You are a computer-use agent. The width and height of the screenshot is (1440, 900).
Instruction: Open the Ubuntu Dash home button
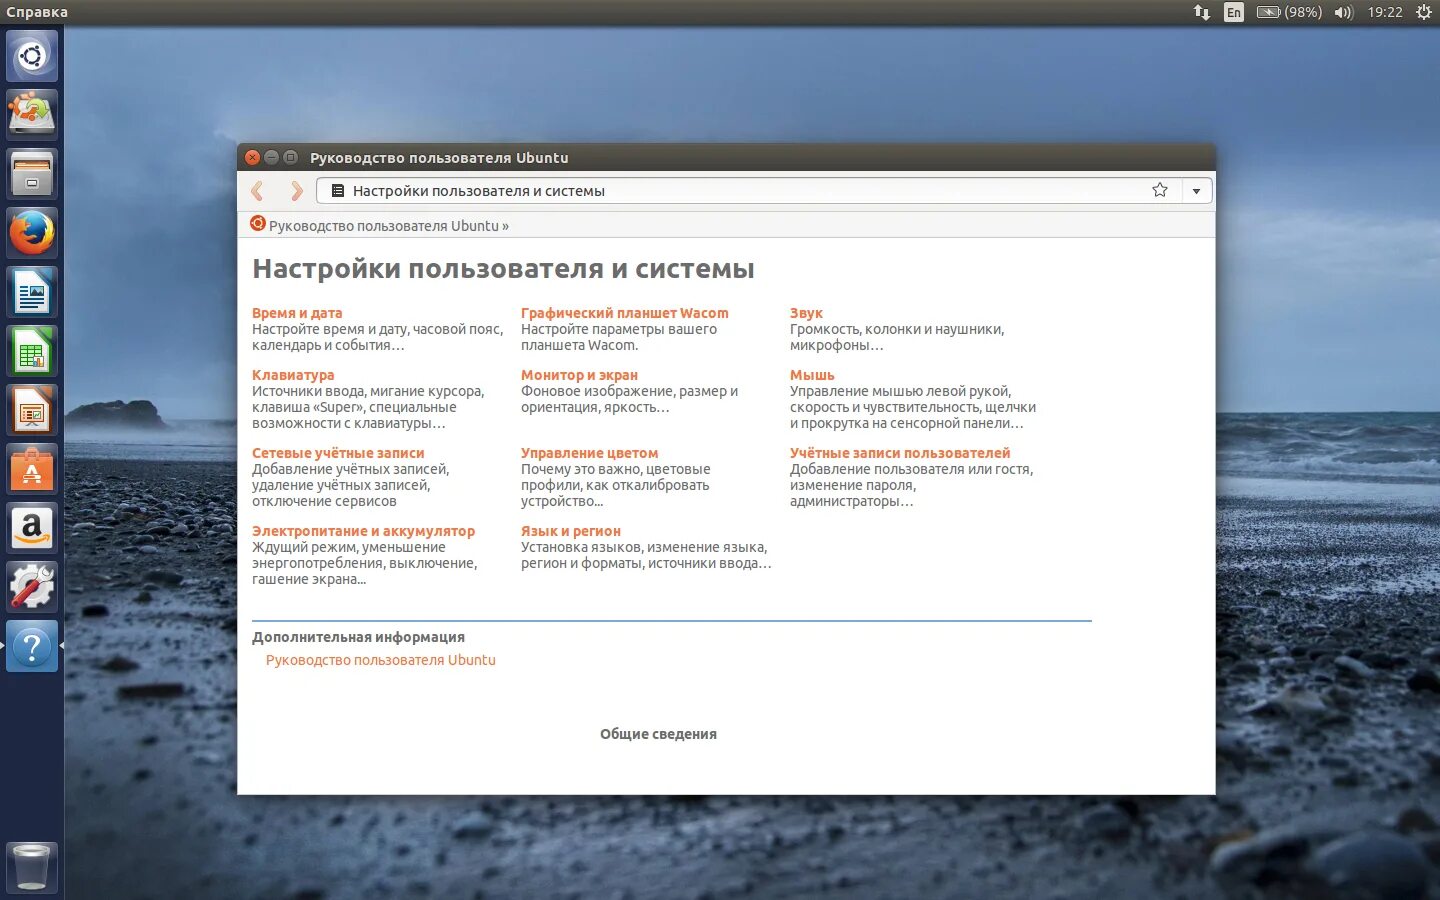pyautogui.click(x=31, y=55)
